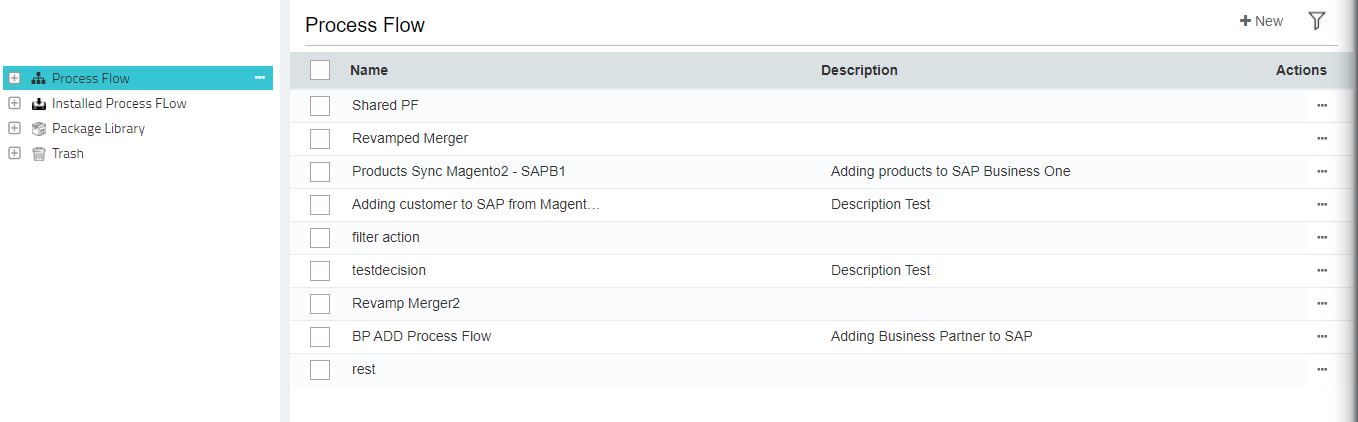Expand the Package Library tree node

[x=14, y=128]
